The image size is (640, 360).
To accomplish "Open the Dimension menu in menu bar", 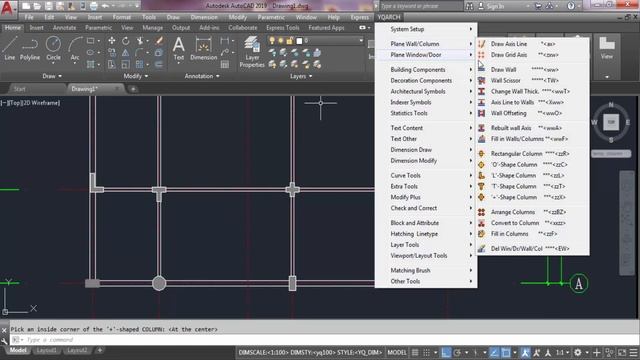I will 204,17.
